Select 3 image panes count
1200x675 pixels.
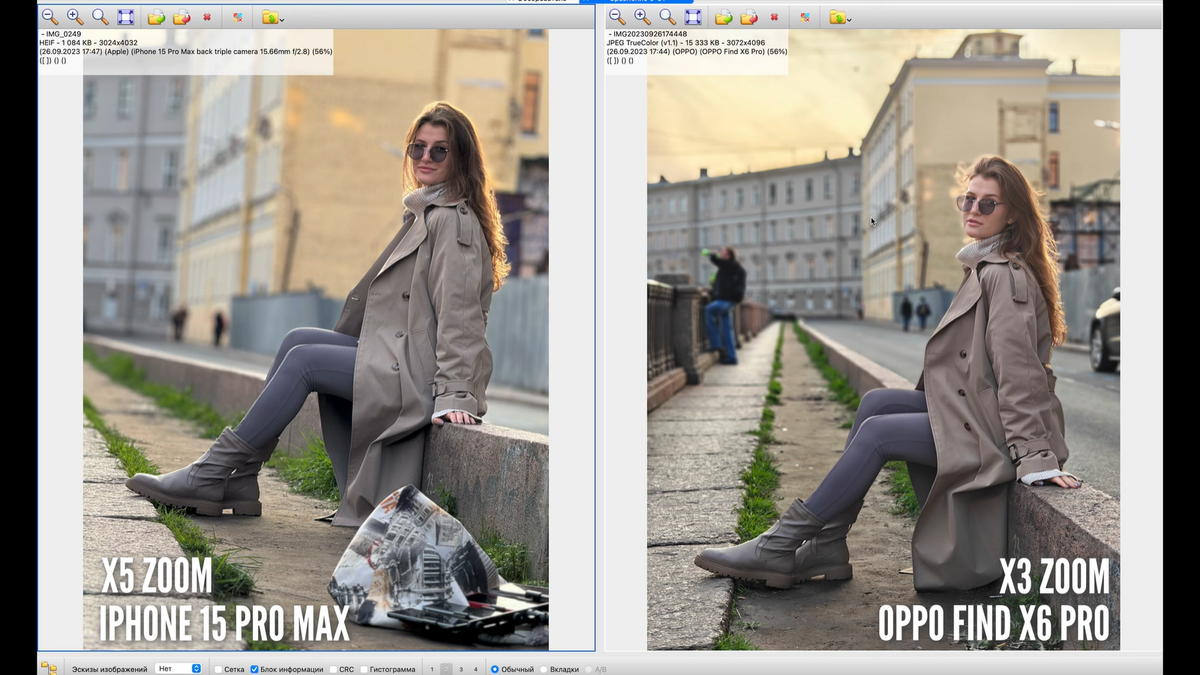pyautogui.click(x=461, y=668)
